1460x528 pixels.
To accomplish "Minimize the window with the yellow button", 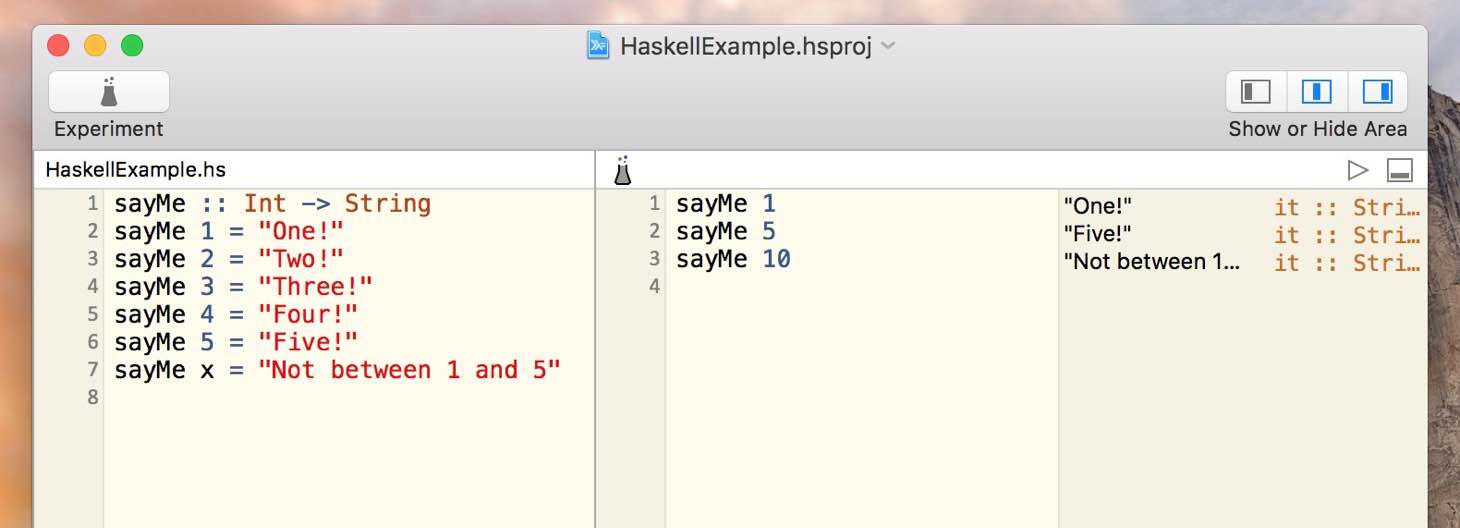I will (x=95, y=46).
